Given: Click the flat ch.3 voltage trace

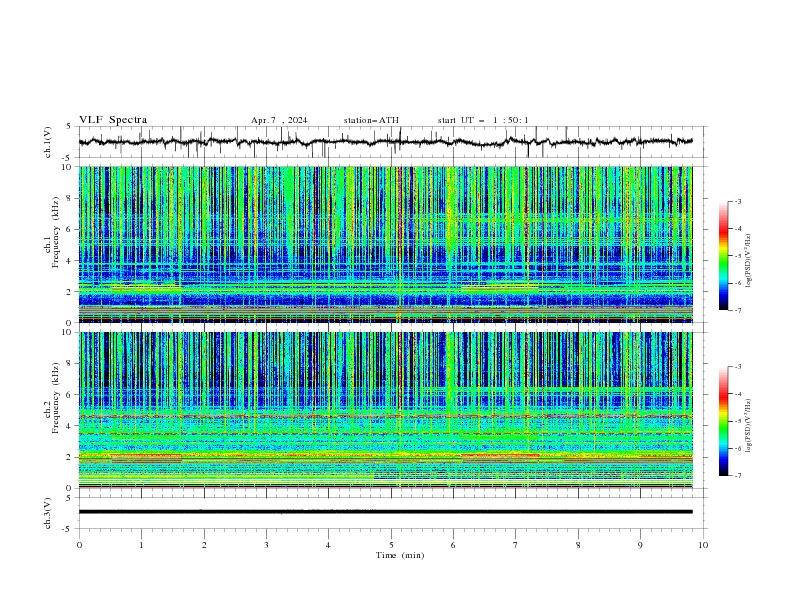Looking at the screenshot, I should [386, 512].
